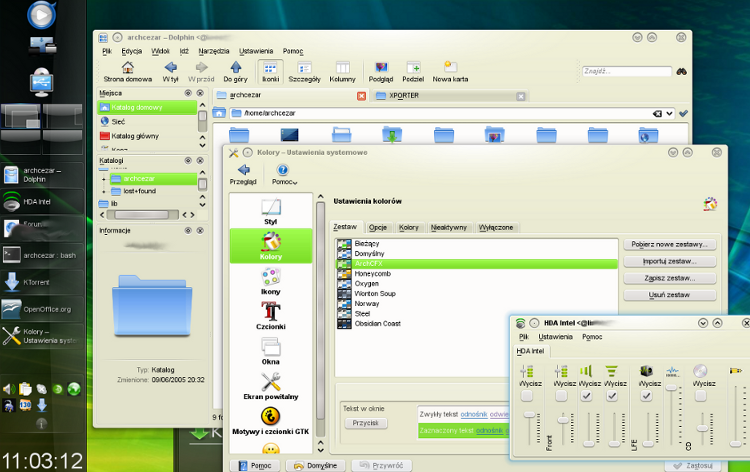The height and width of the screenshot is (472, 750).
Task: Switch to archcezar : bash terminal task
Action: coord(42,255)
